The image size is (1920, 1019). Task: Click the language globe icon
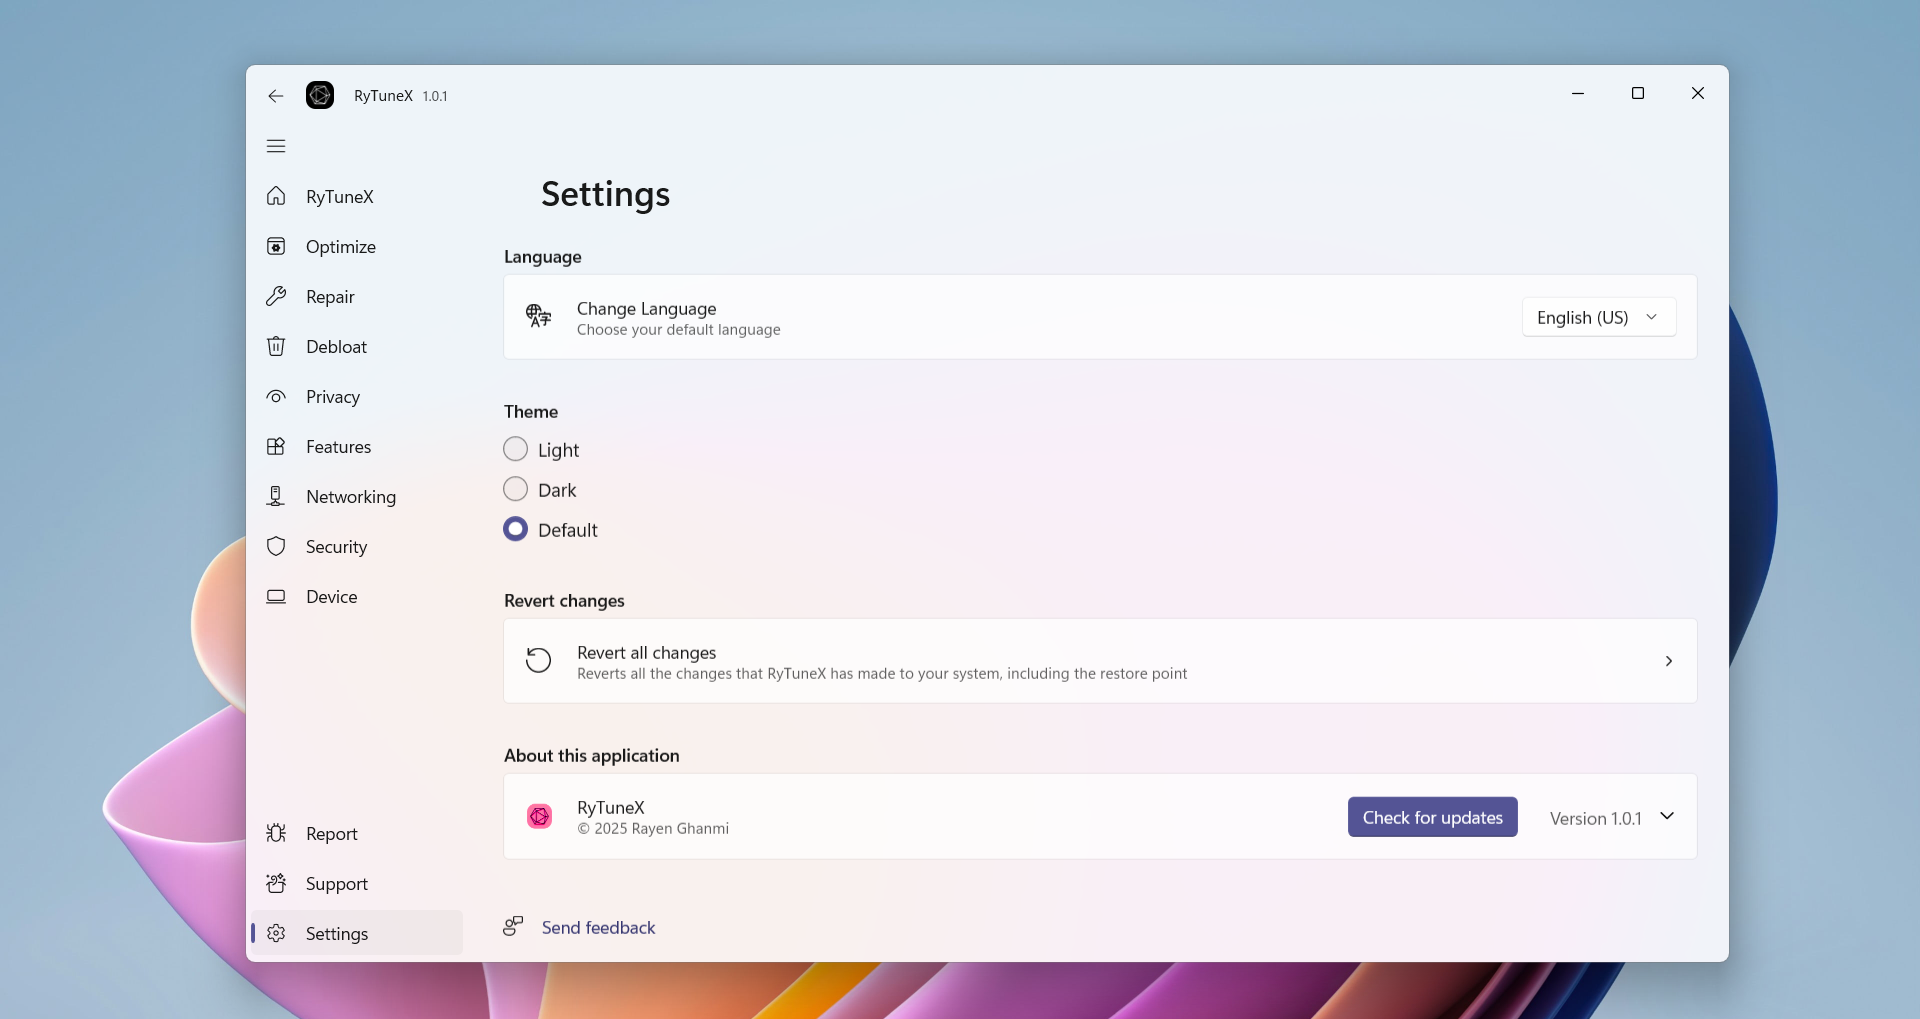[x=538, y=316]
